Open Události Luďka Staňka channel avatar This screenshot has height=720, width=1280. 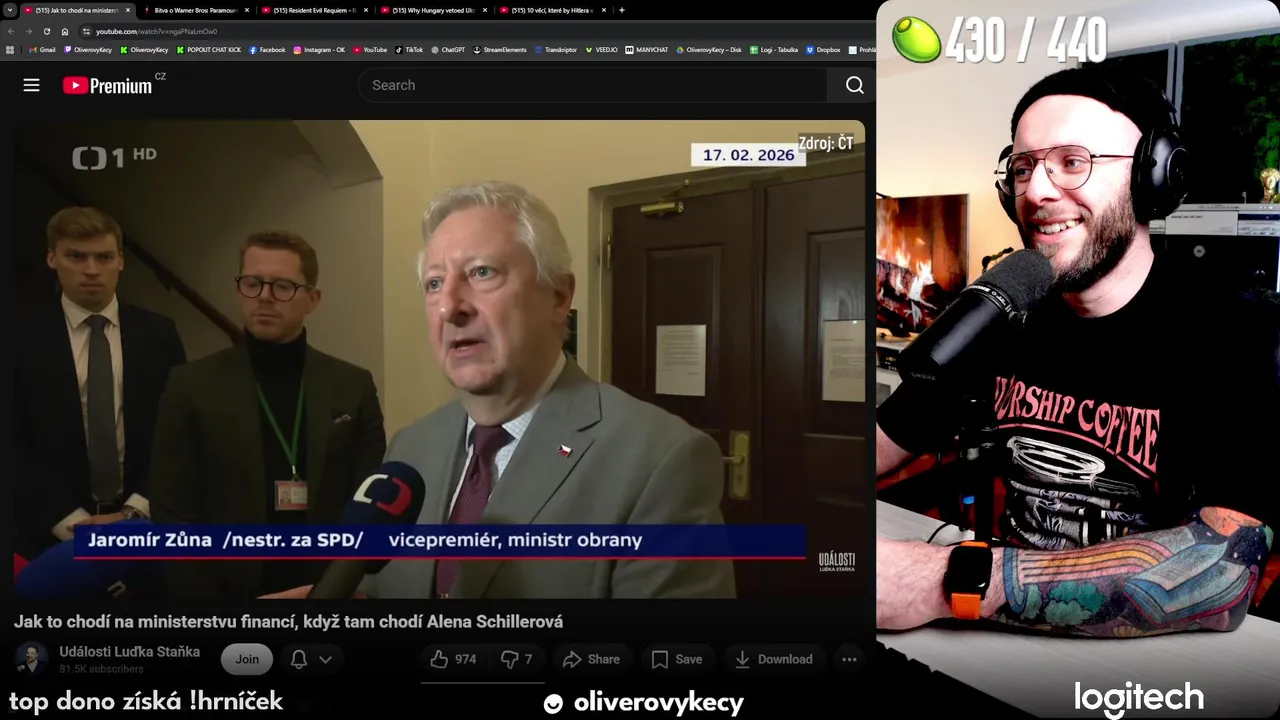click(31, 658)
